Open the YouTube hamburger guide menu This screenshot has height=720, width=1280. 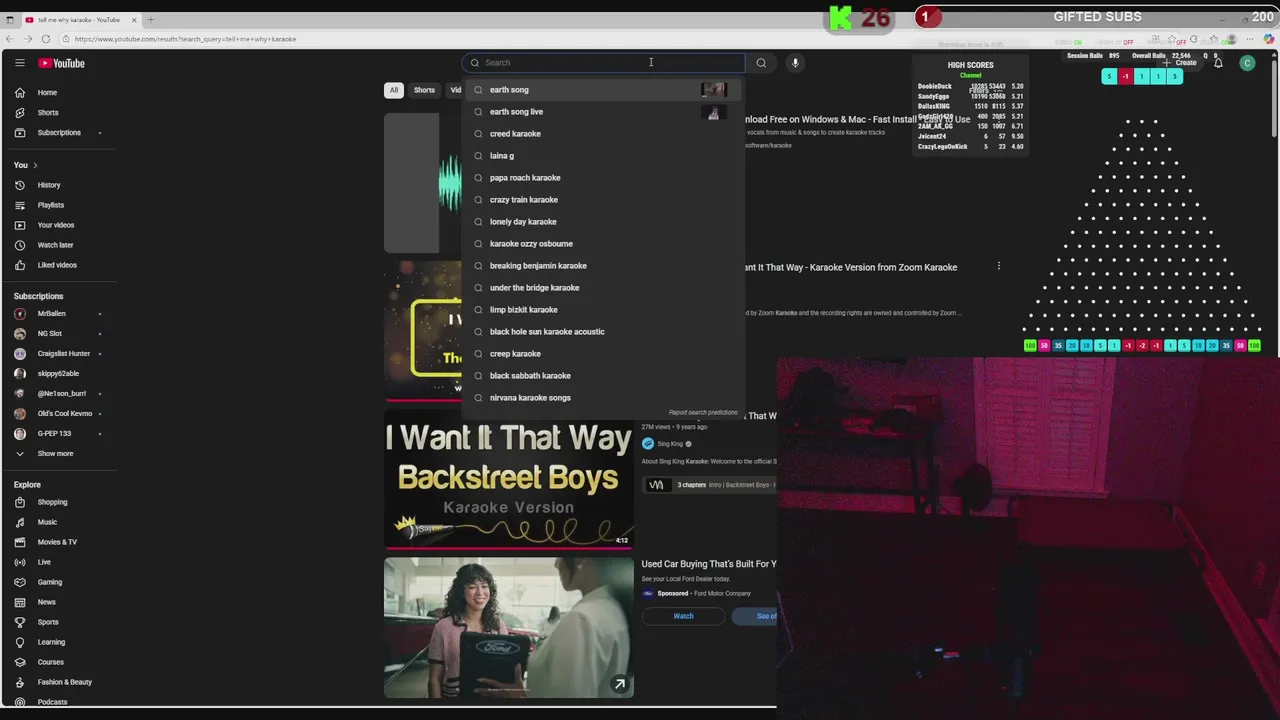[19, 63]
